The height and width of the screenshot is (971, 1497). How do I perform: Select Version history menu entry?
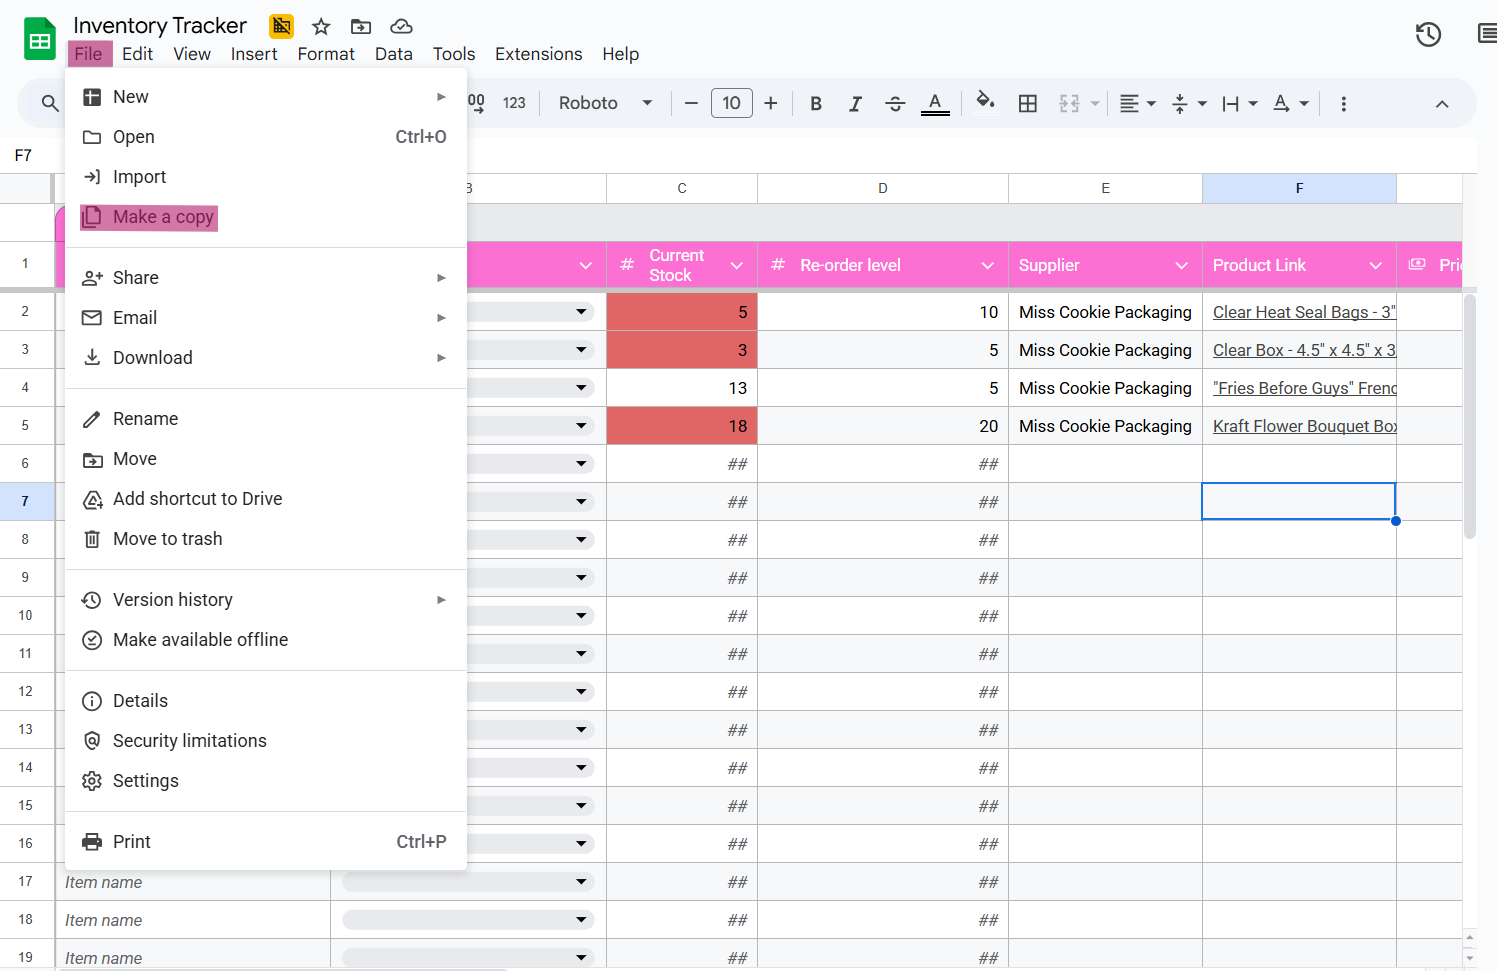(x=173, y=600)
